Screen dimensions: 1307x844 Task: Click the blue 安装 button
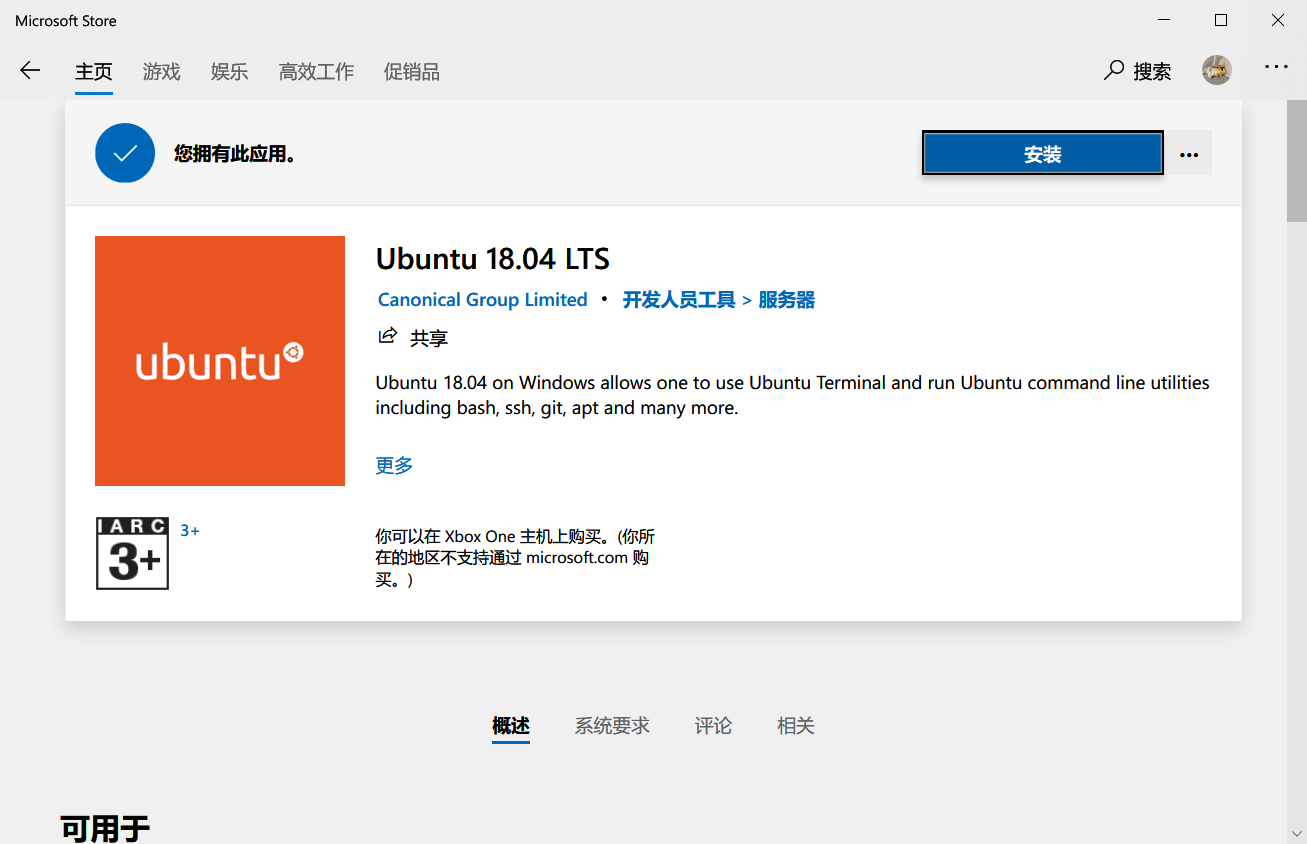pos(1043,154)
